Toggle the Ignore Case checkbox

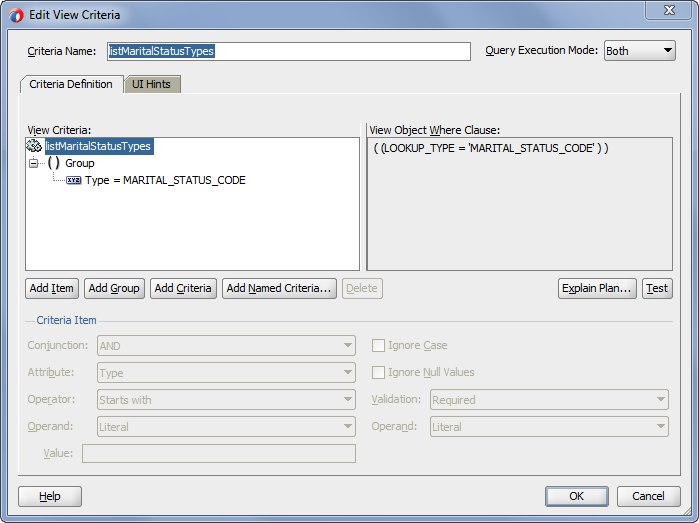378,346
